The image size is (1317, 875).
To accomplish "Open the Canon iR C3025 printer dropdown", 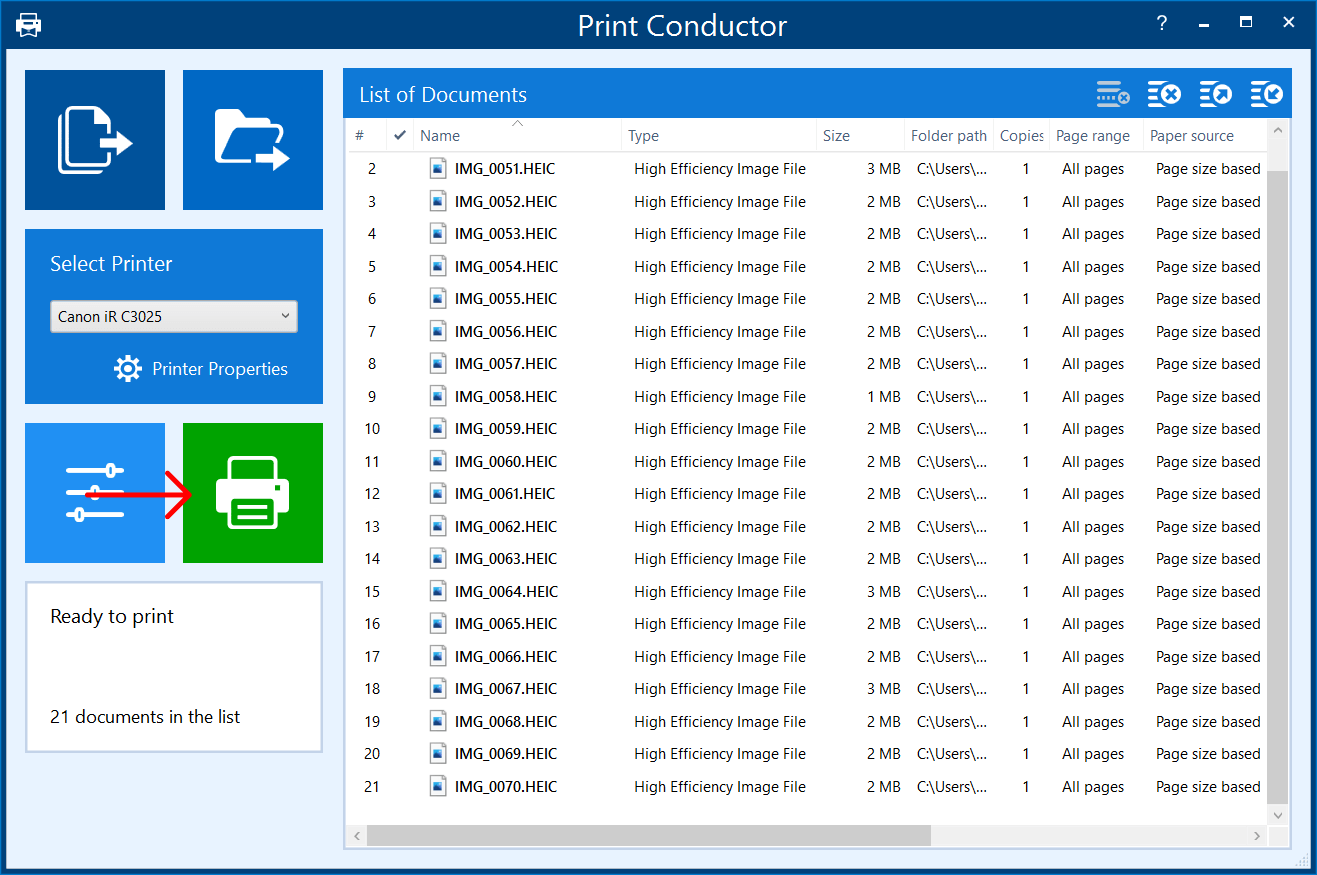I will pos(173,316).
